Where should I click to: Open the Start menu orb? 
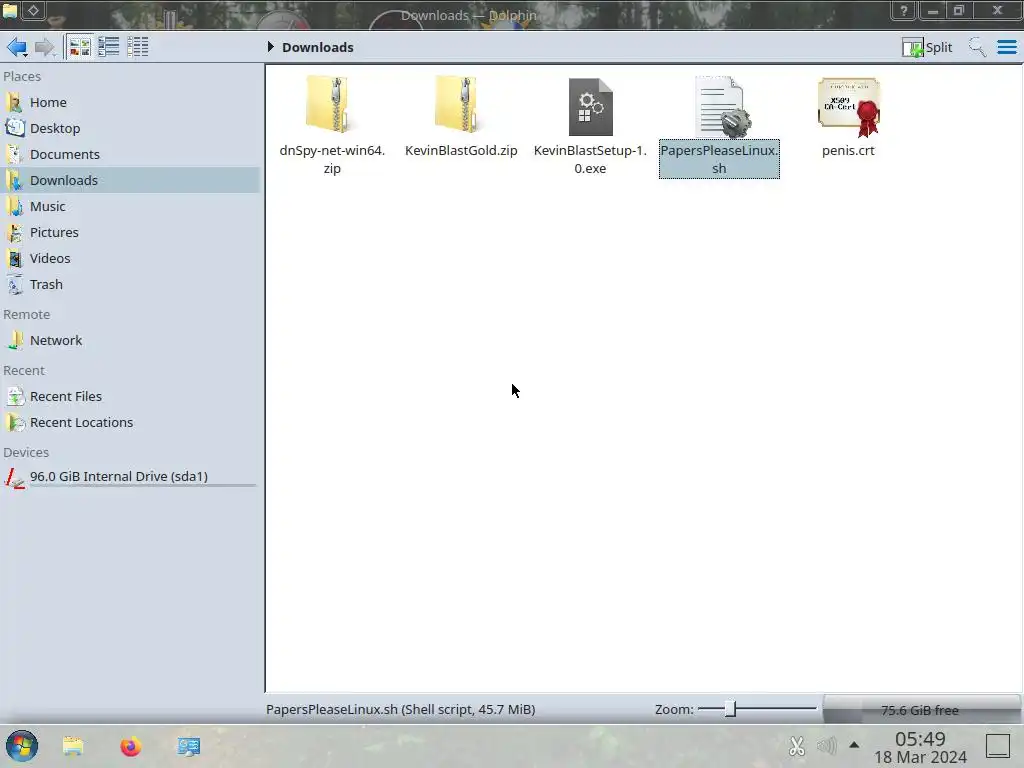[22, 746]
